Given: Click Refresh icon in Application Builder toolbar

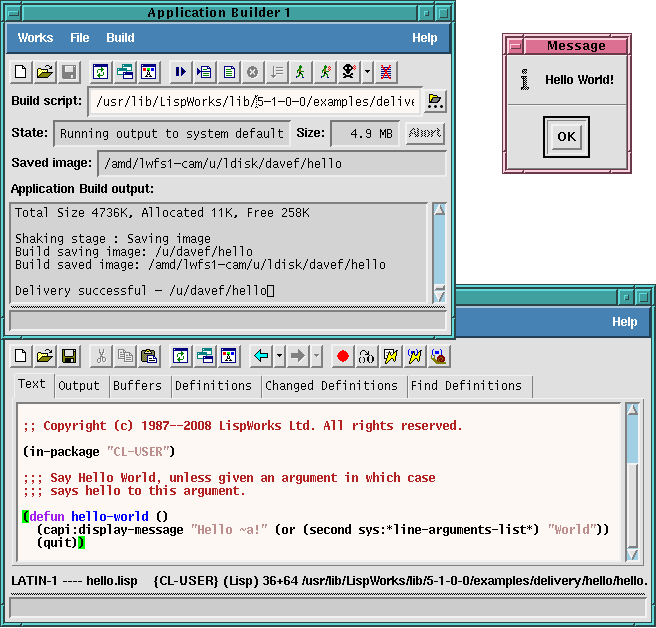Looking at the screenshot, I should click(100, 72).
